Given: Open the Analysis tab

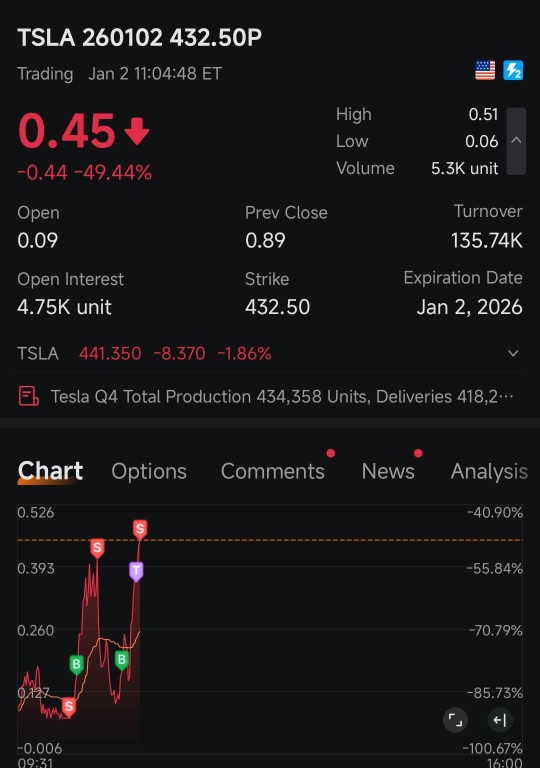Looking at the screenshot, I should pyautogui.click(x=489, y=471).
